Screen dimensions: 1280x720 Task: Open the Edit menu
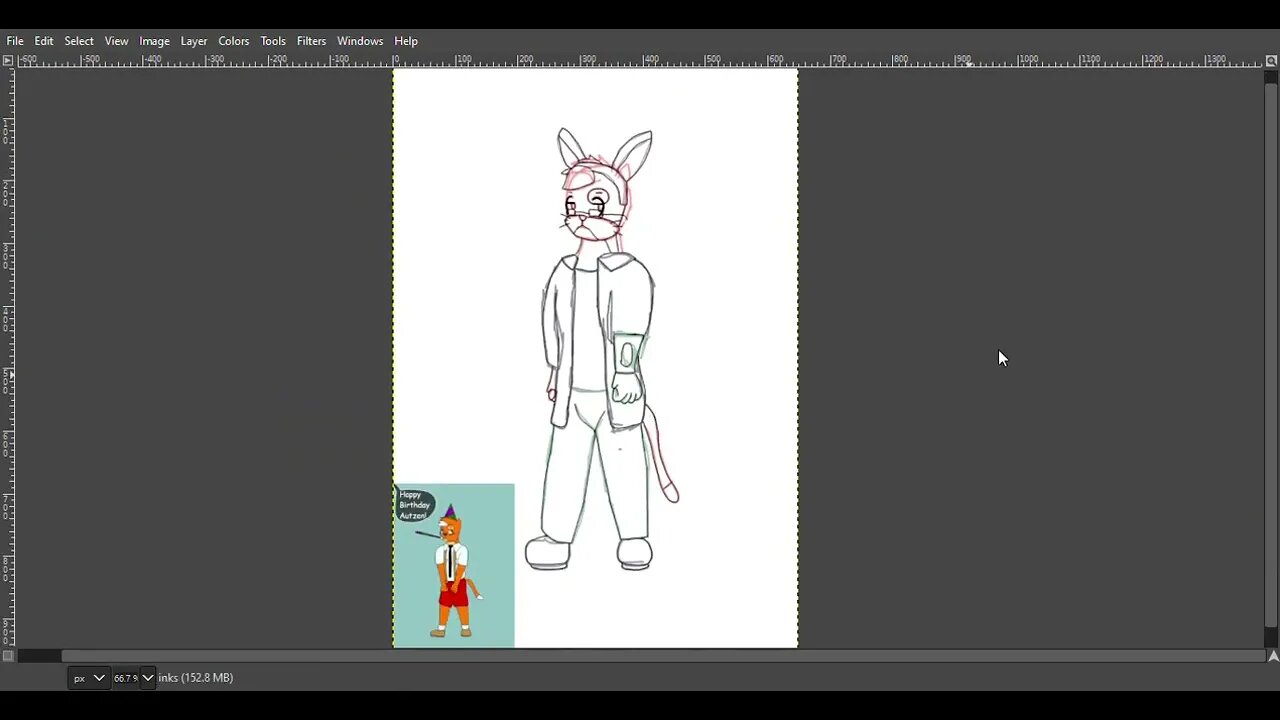pyautogui.click(x=44, y=41)
